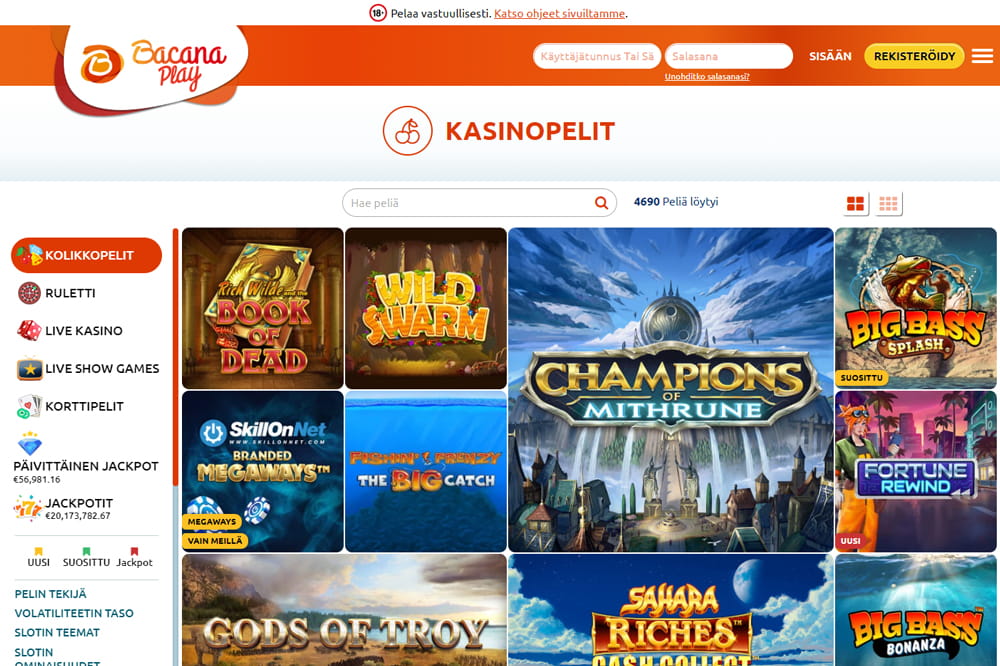
Task: Click the REKISTERÖIDY button
Action: [914, 56]
